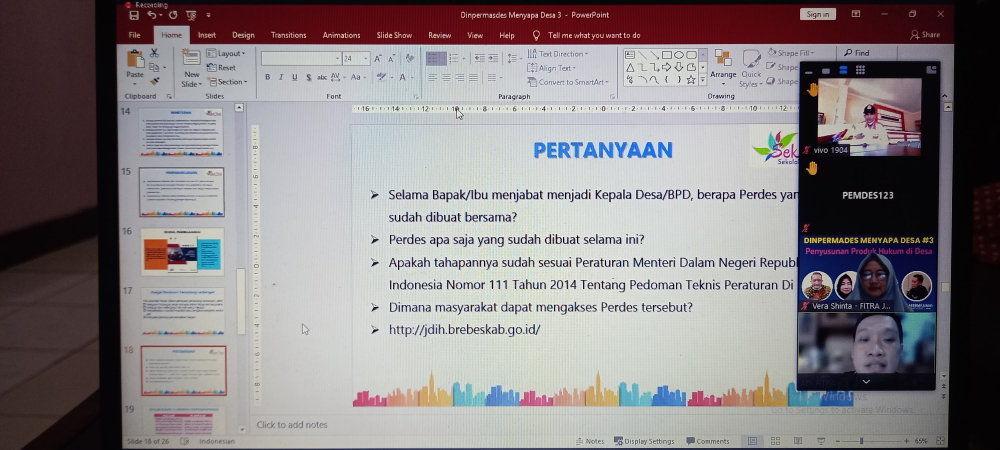The height and width of the screenshot is (450, 1000).
Task: Click the Find button
Action: coord(857,54)
